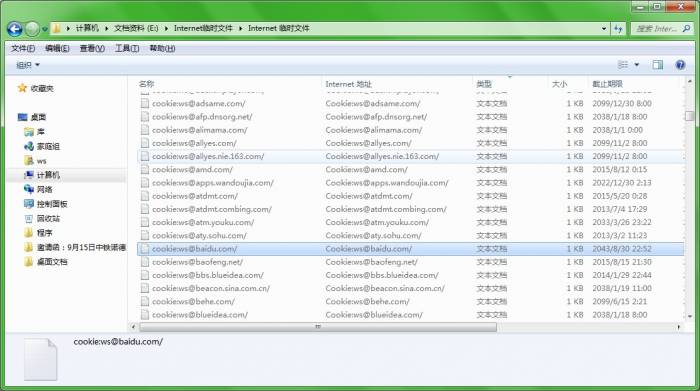
Task: Click the horizontal scrollbar thumb
Action: pos(318,327)
